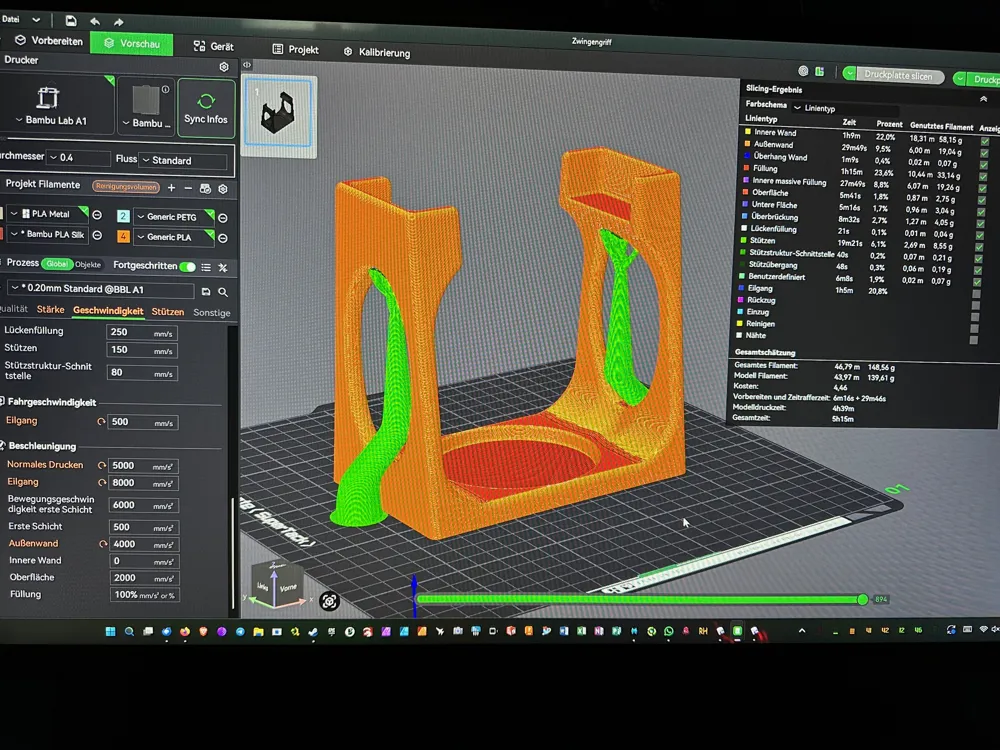Open the Stärke settings tab
The image size is (1000, 750).
point(50,309)
